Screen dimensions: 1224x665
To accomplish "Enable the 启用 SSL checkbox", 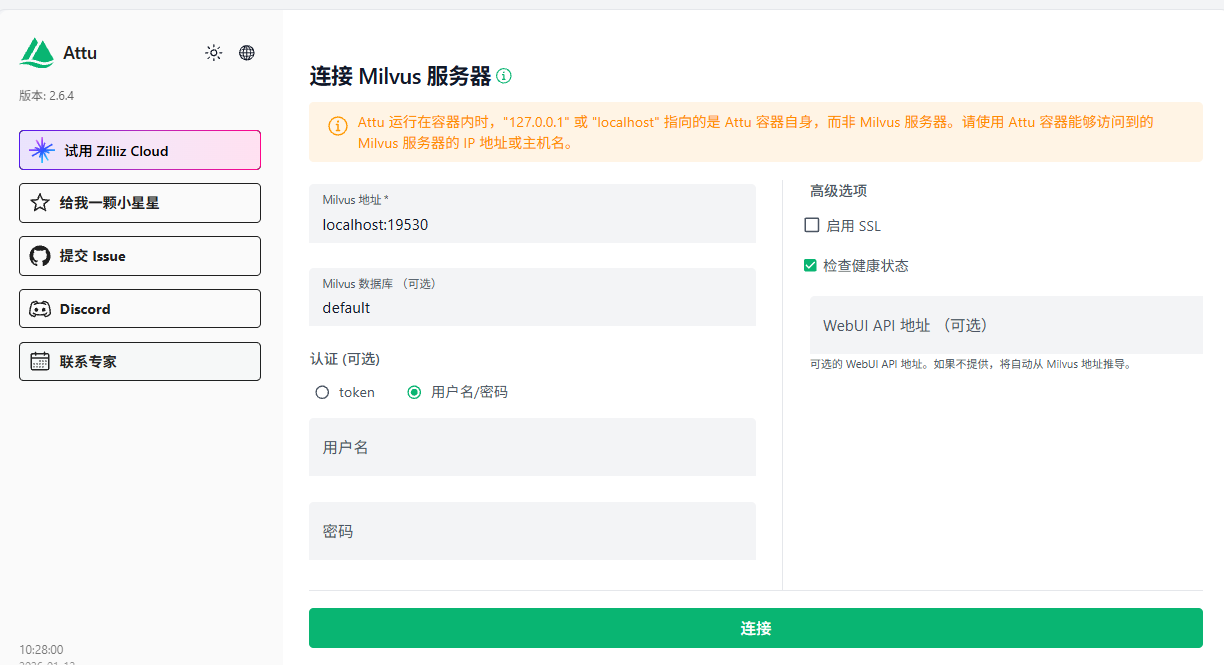I will 812,226.
